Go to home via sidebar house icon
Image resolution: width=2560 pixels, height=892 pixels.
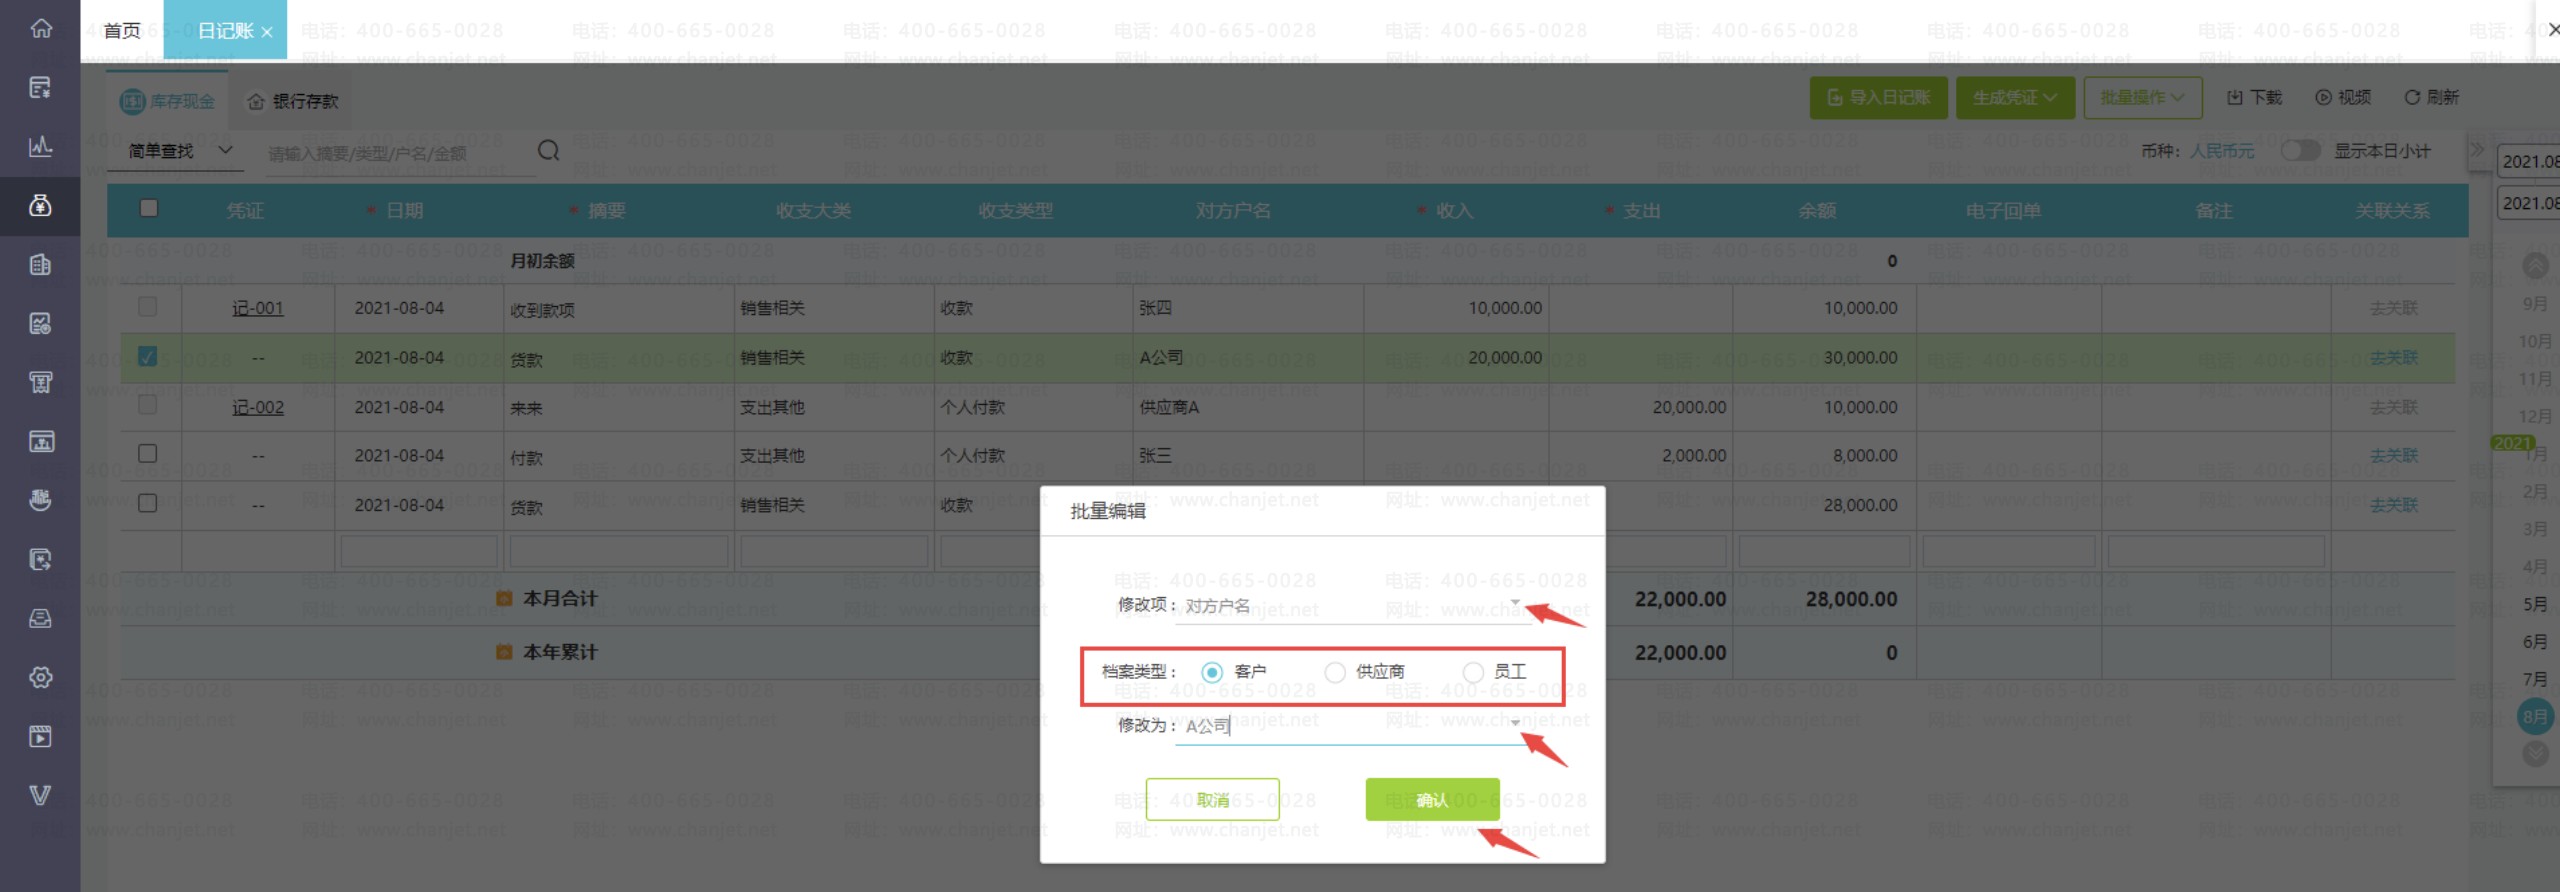(41, 28)
